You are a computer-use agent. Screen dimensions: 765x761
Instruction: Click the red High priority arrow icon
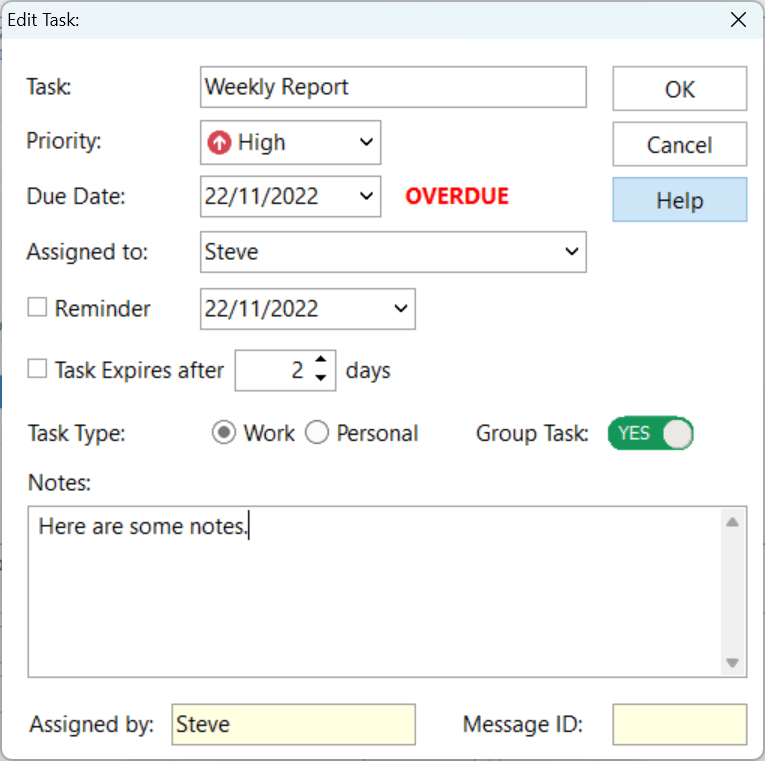tap(219, 142)
